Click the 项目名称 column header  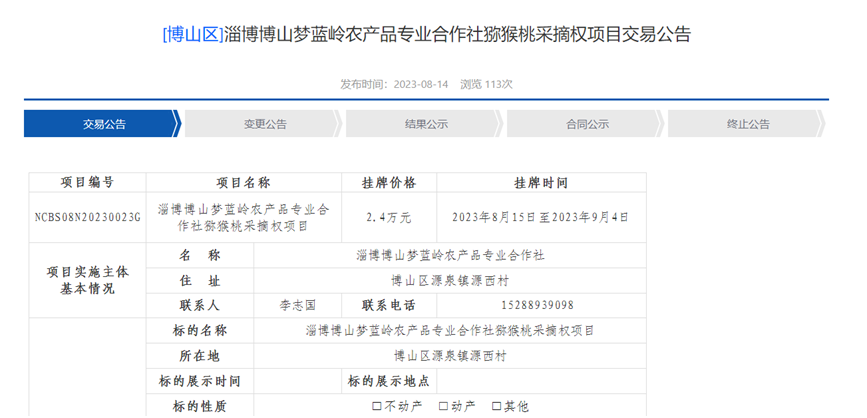click(243, 183)
